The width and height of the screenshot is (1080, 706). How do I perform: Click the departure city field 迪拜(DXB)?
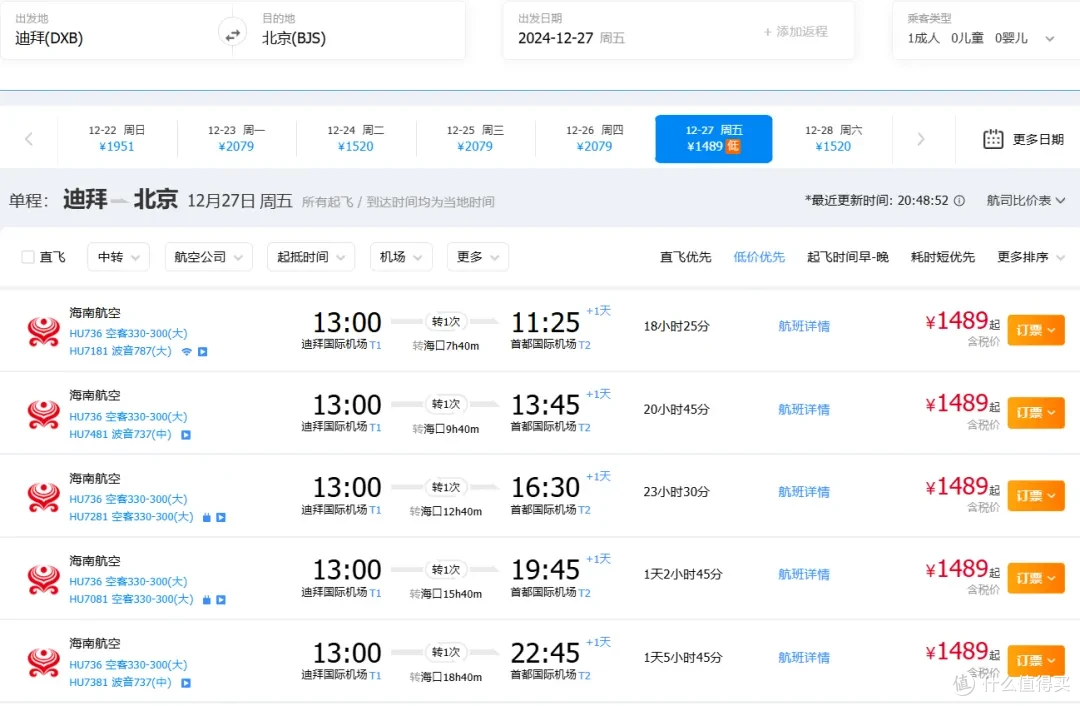pos(110,31)
